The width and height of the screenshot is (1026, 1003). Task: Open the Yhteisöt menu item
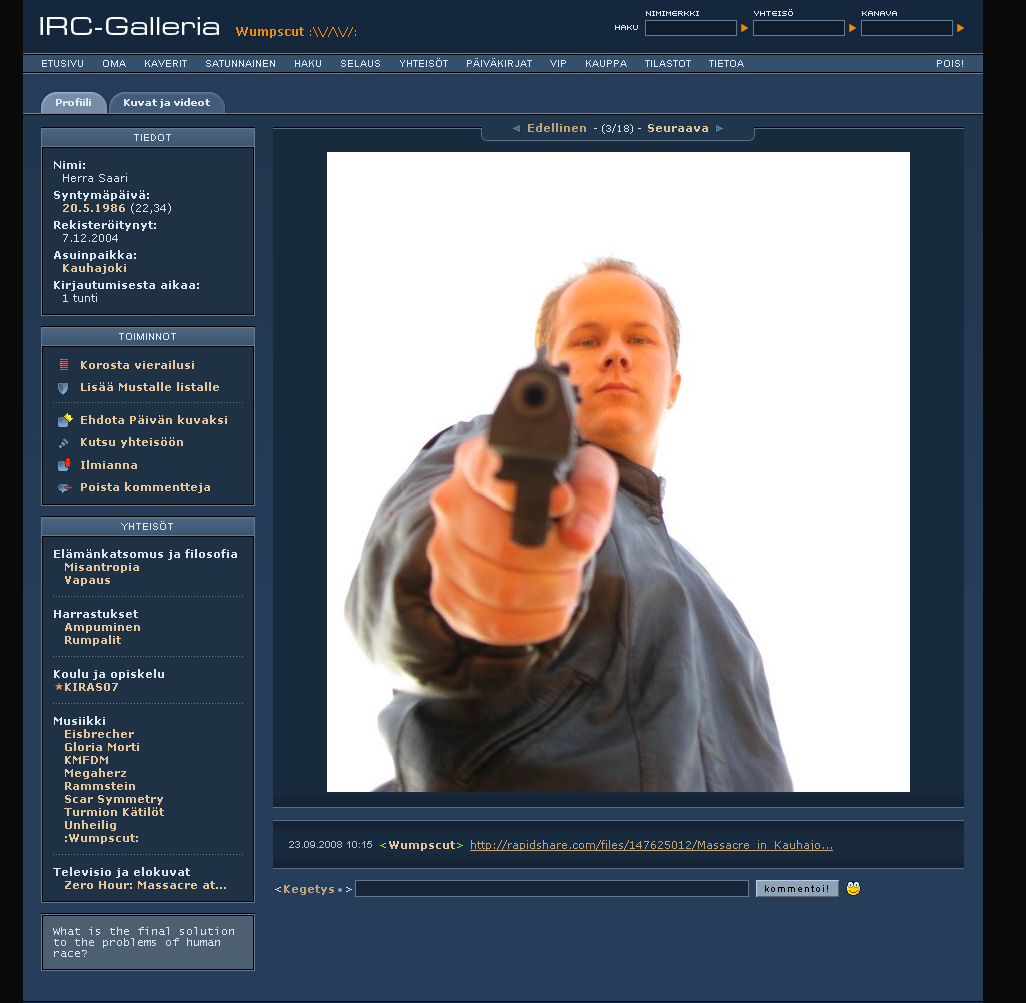coord(423,63)
